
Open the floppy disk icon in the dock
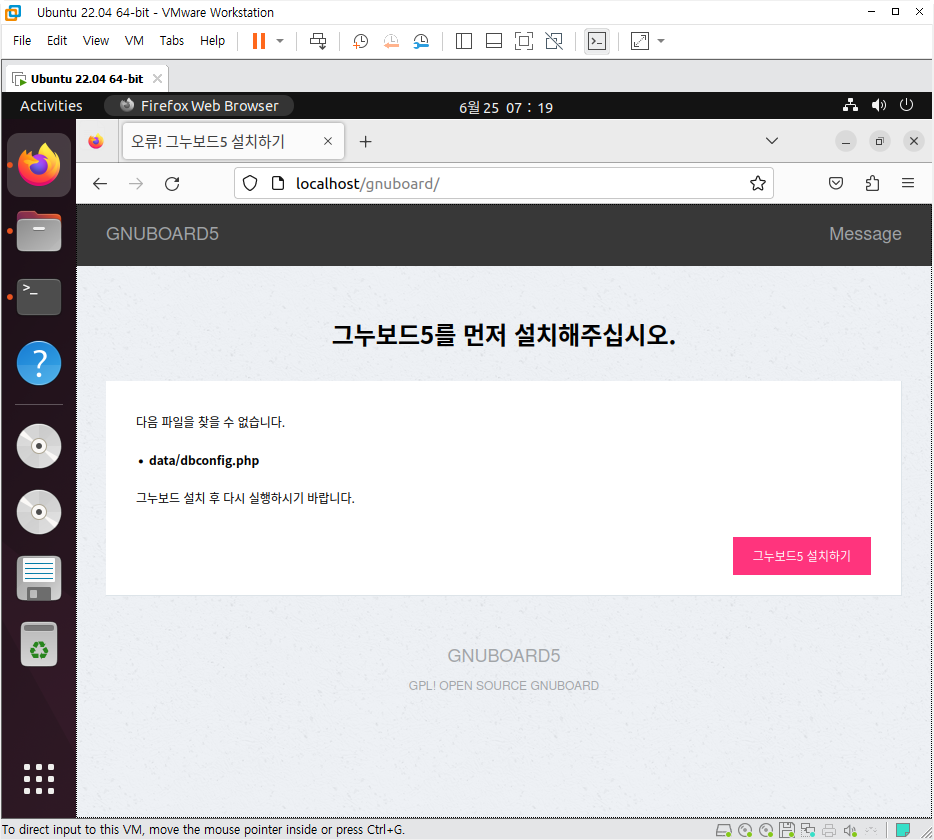coord(39,578)
